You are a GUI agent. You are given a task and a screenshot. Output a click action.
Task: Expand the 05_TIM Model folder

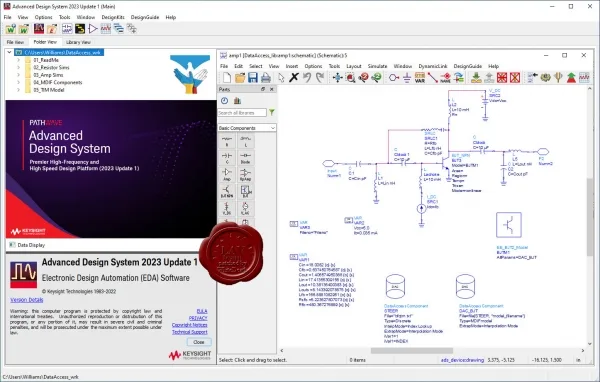[x=18, y=90]
